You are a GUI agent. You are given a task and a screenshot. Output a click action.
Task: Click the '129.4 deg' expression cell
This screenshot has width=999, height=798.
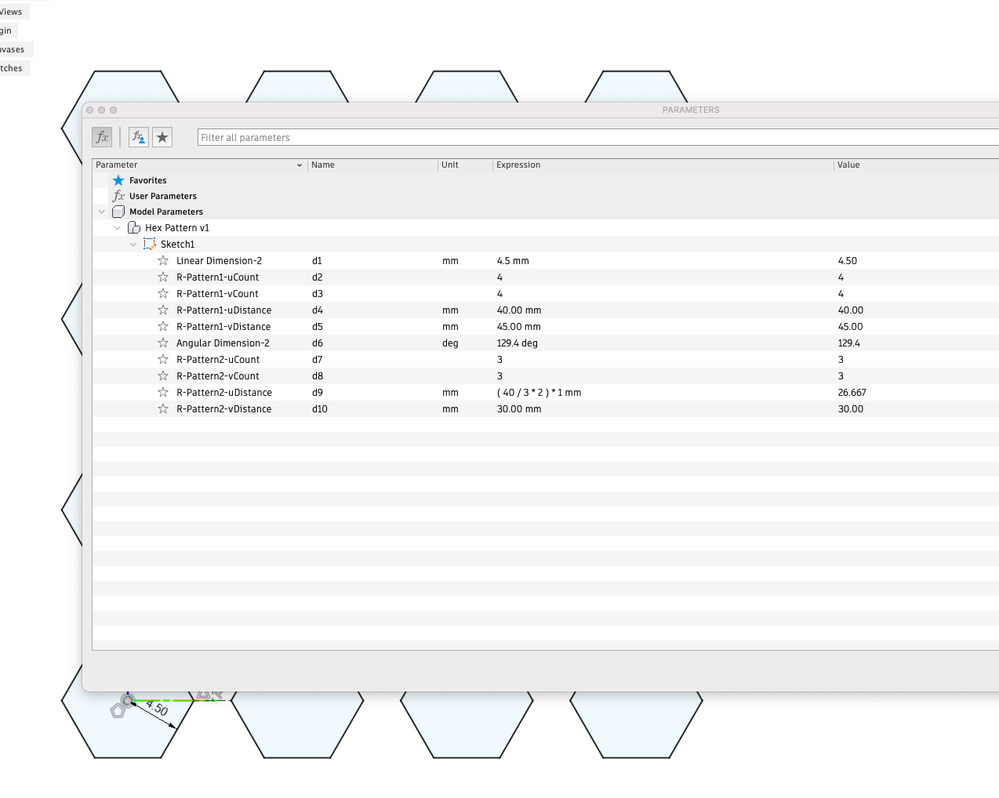click(x=517, y=343)
